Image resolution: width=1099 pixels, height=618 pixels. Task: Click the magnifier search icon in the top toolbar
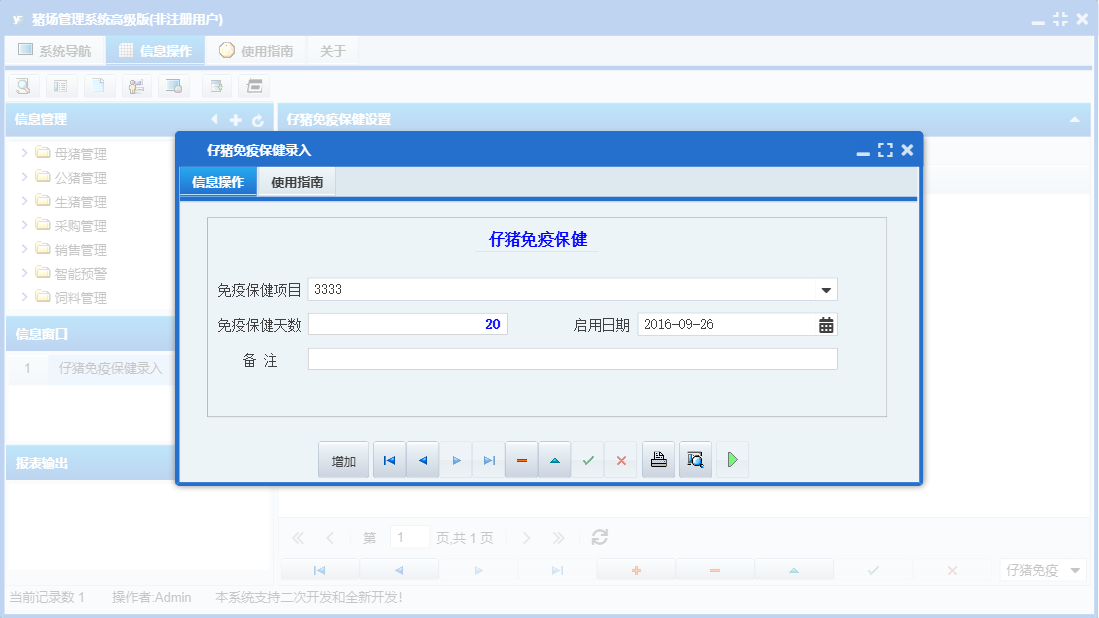click(22, 86)
